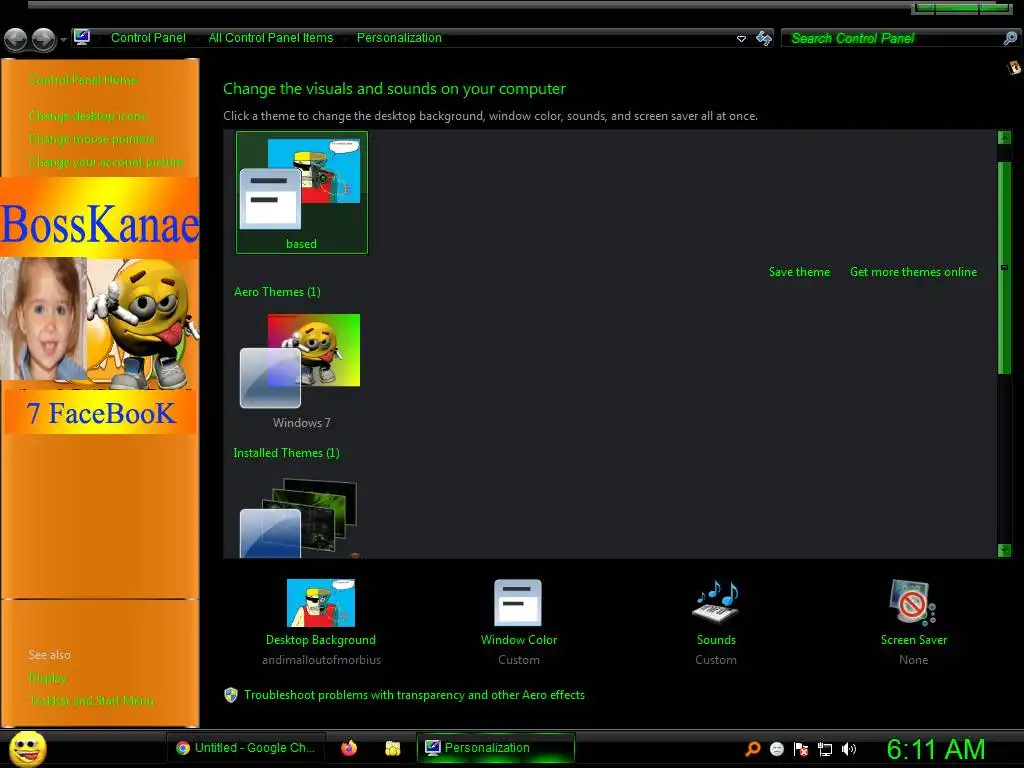
Task: Open Action Center flag tray icon
Action: pyautogui.click(x=801, y=749)
